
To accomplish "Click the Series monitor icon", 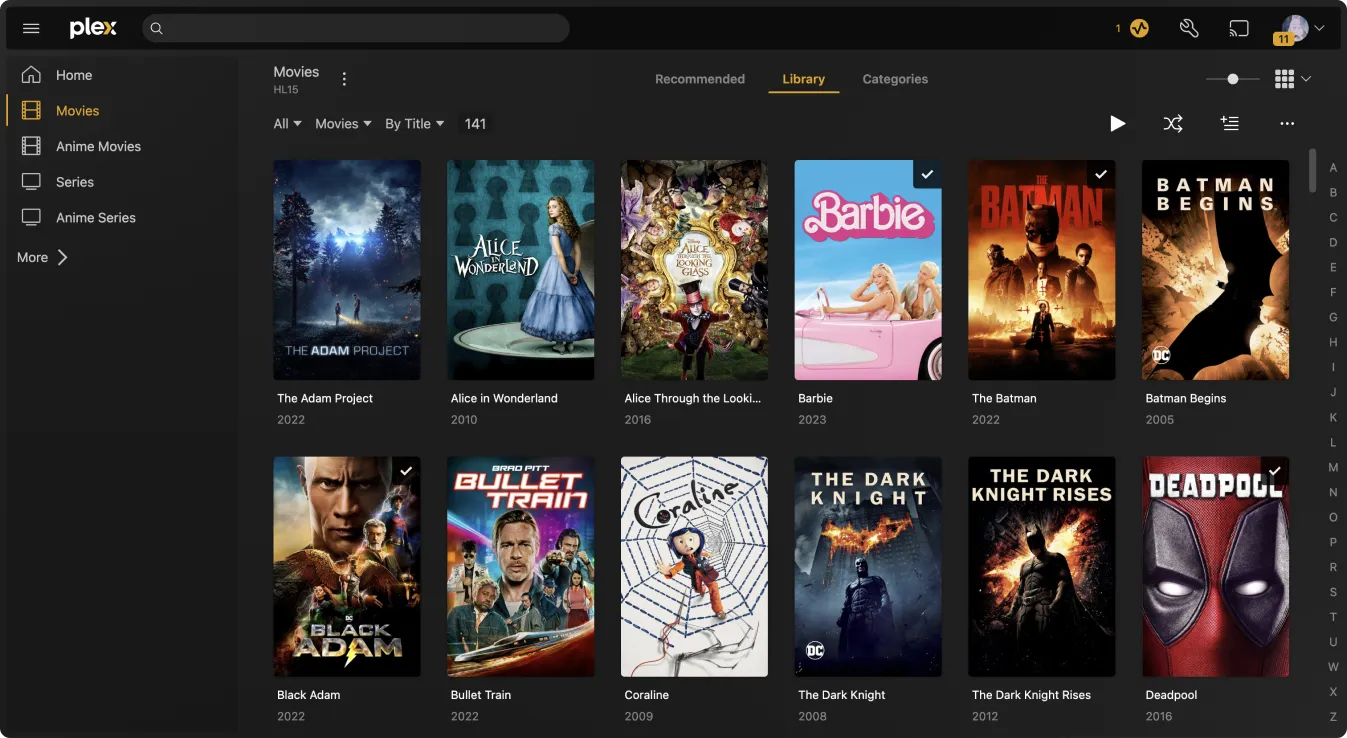I will [x=31, y=182].
